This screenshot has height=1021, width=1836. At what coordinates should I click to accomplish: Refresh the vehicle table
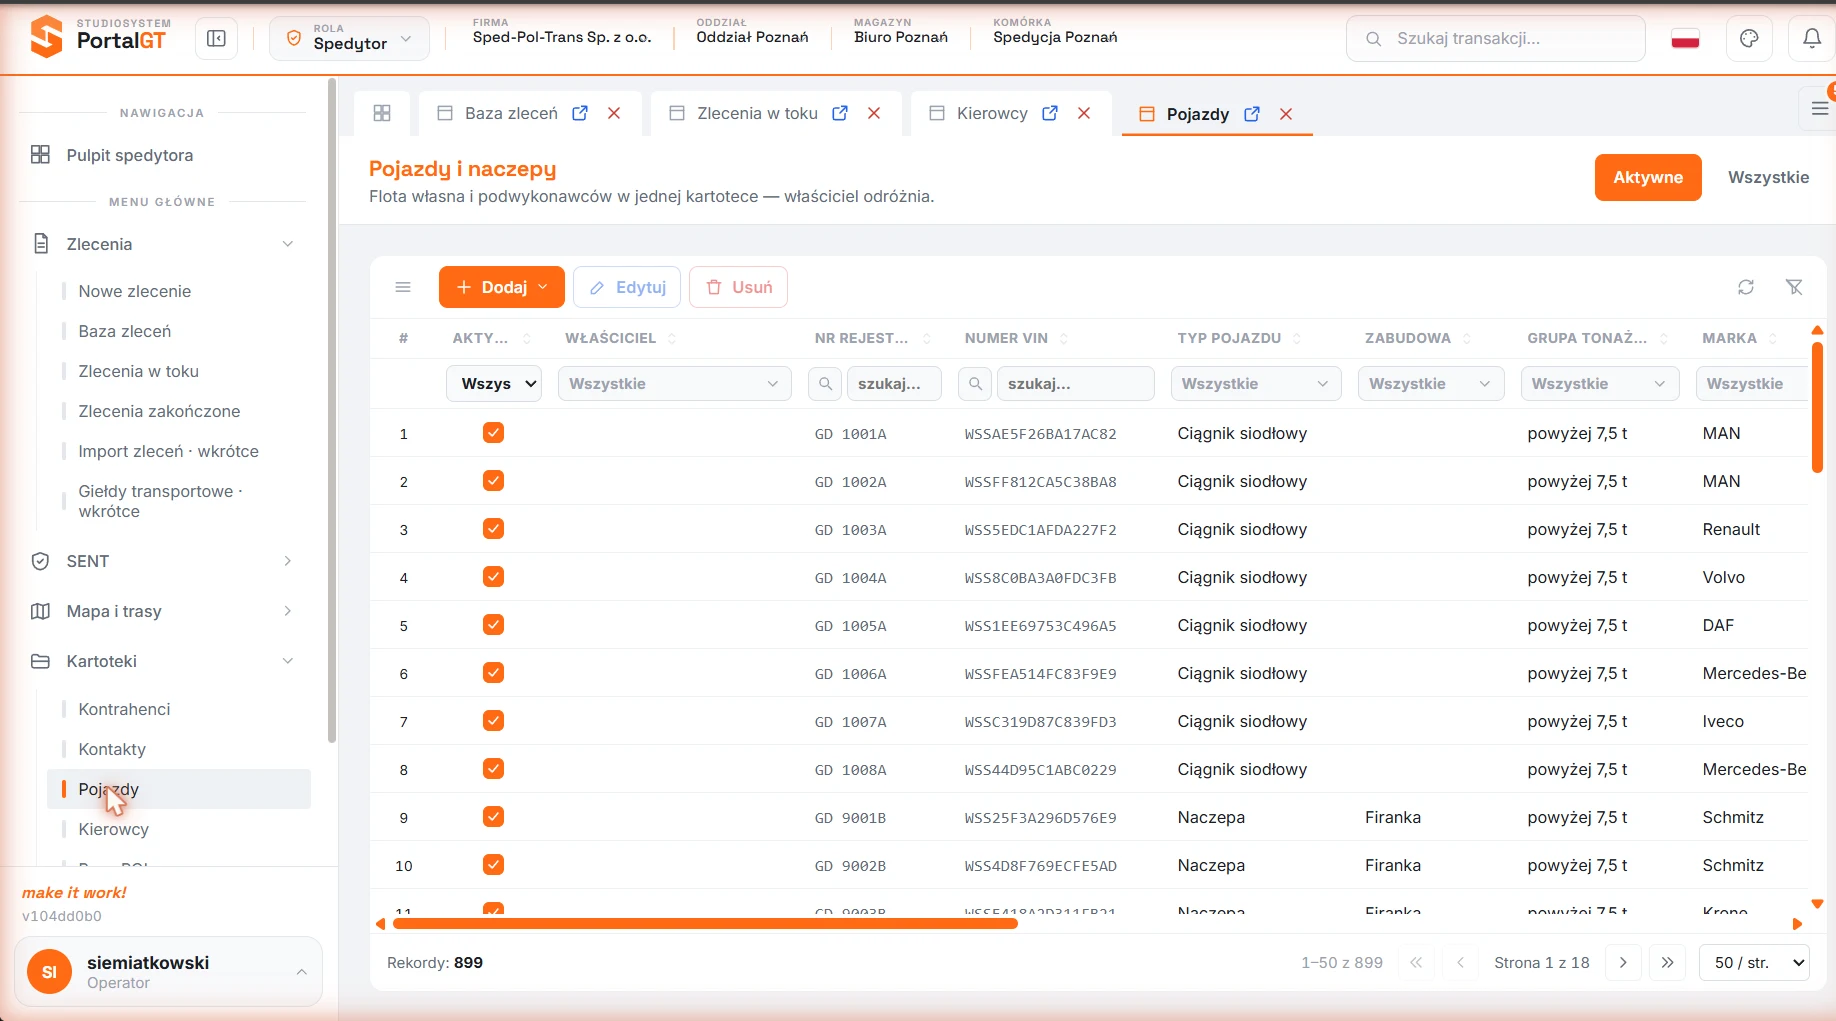coord(1746,287)
